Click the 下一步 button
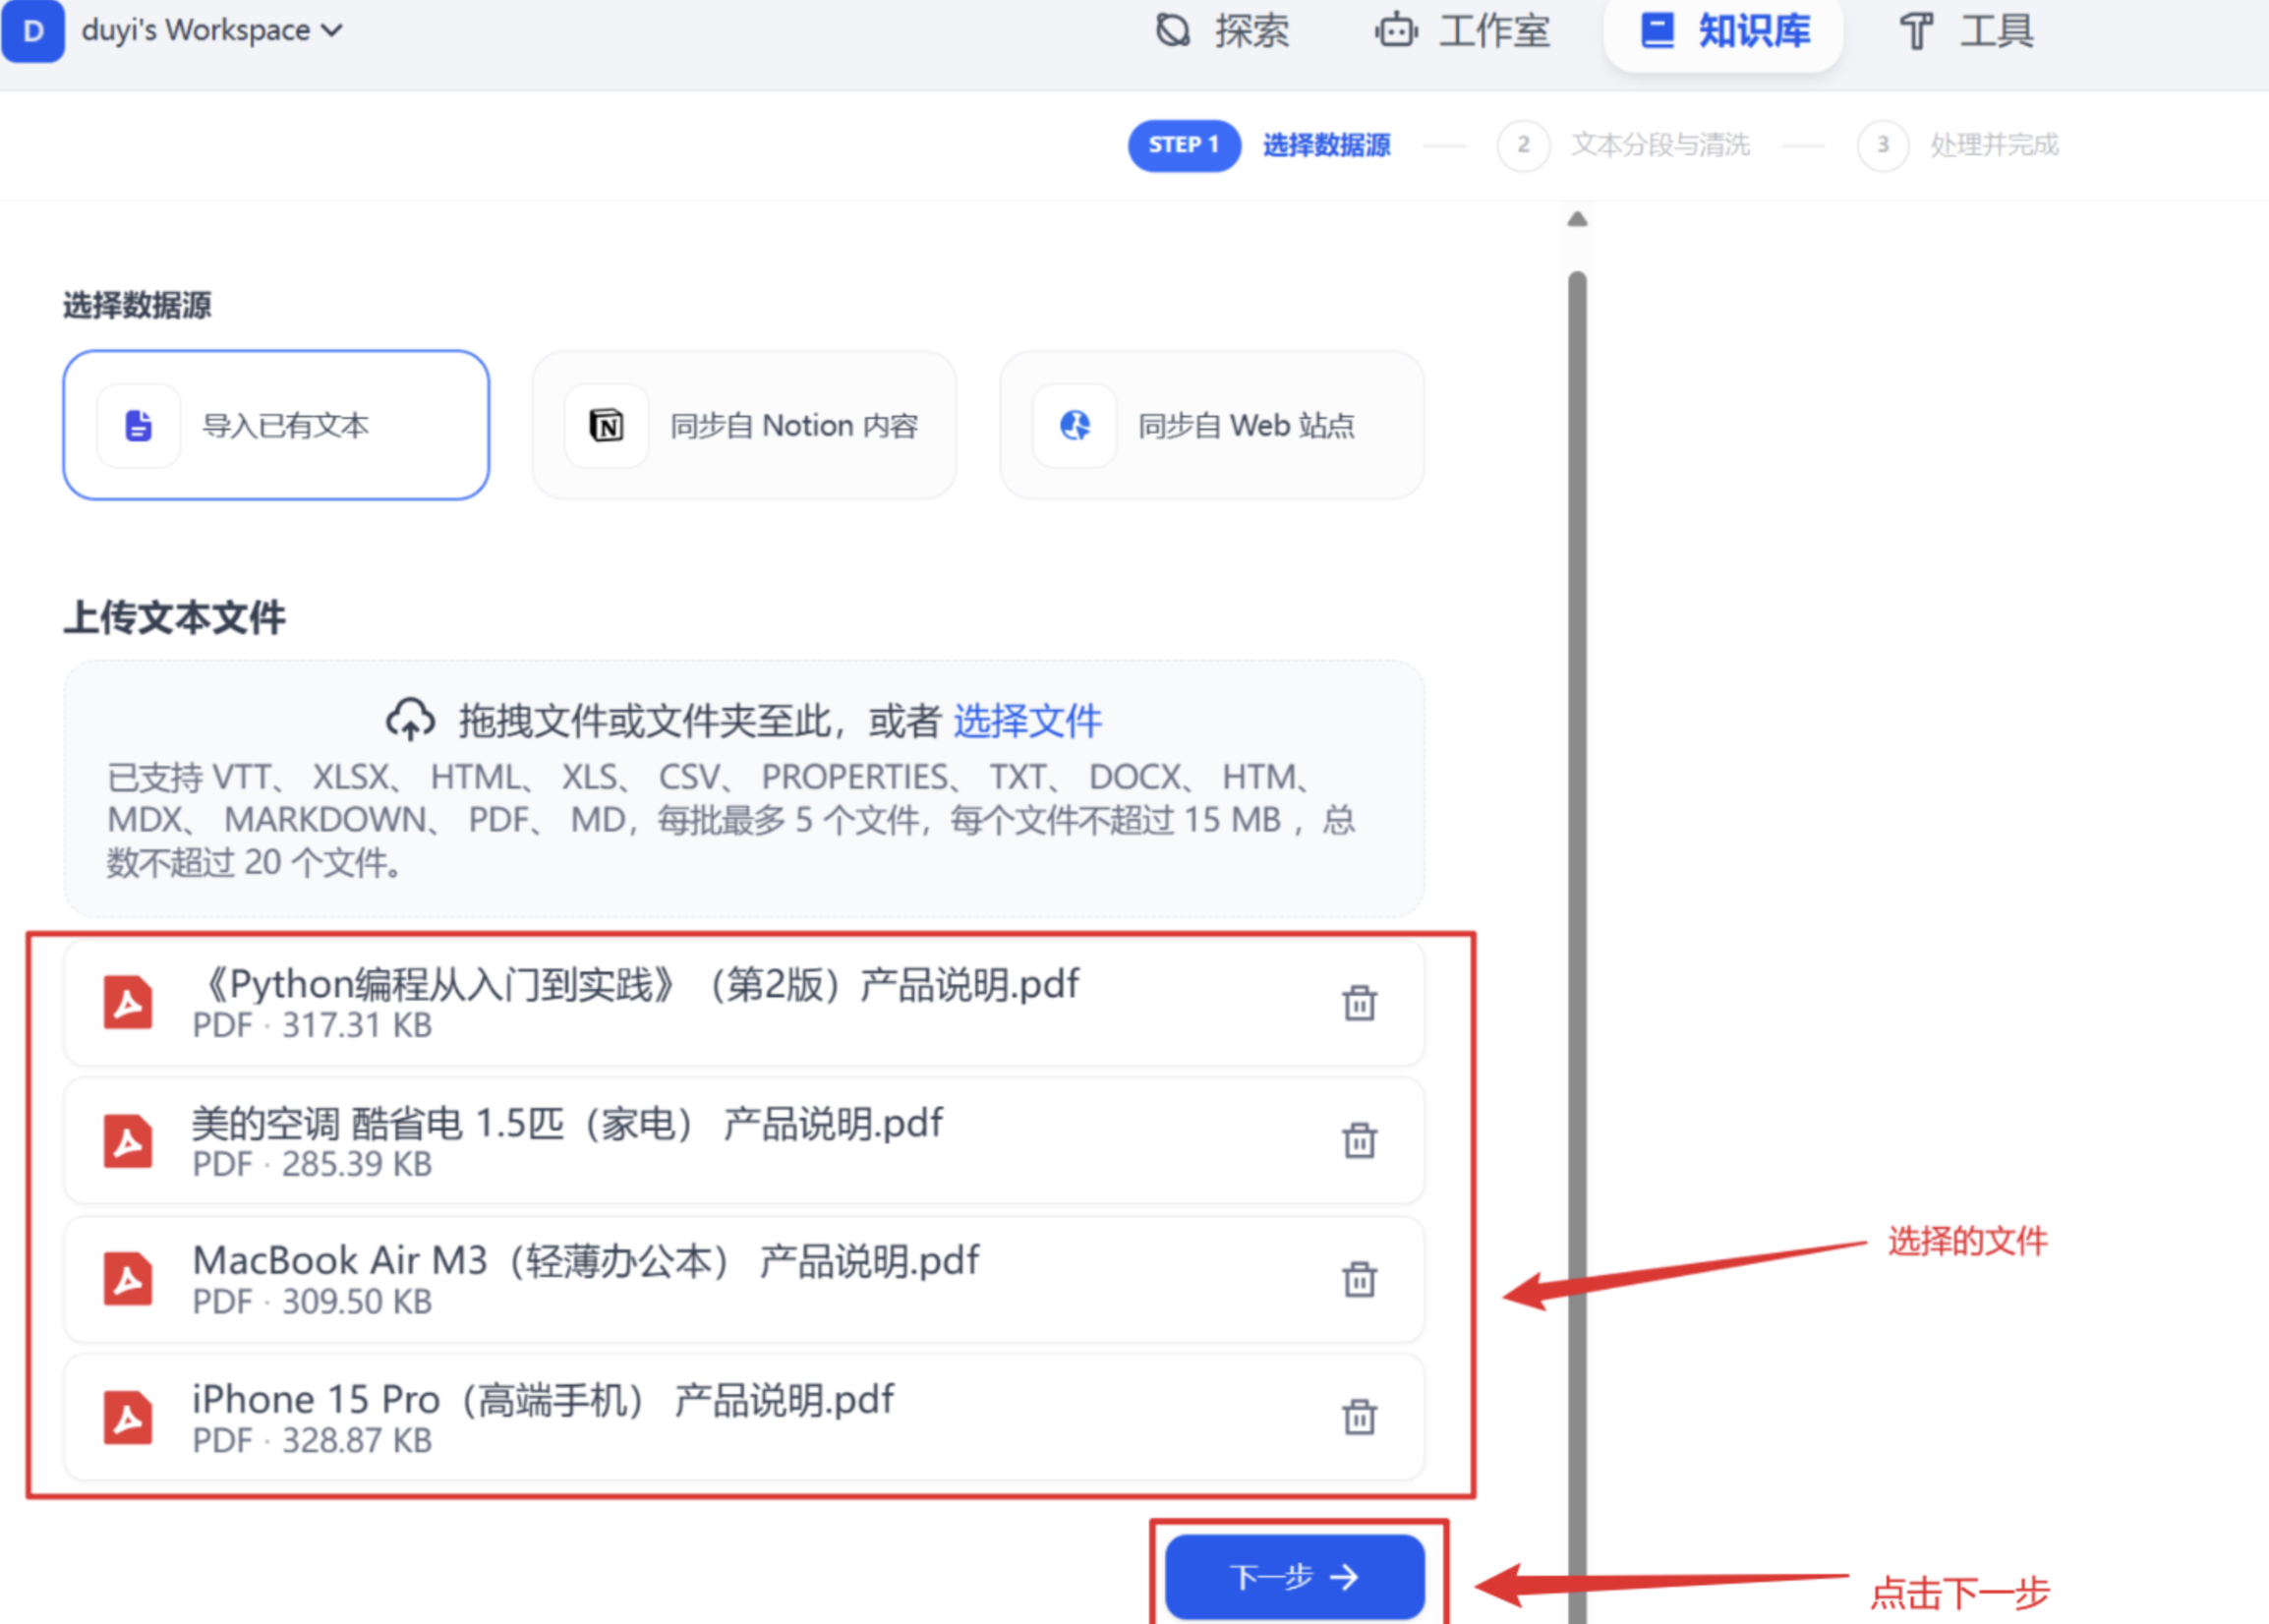The height and width of the screenshot is (1624, 2269). pos(1295,1577)
